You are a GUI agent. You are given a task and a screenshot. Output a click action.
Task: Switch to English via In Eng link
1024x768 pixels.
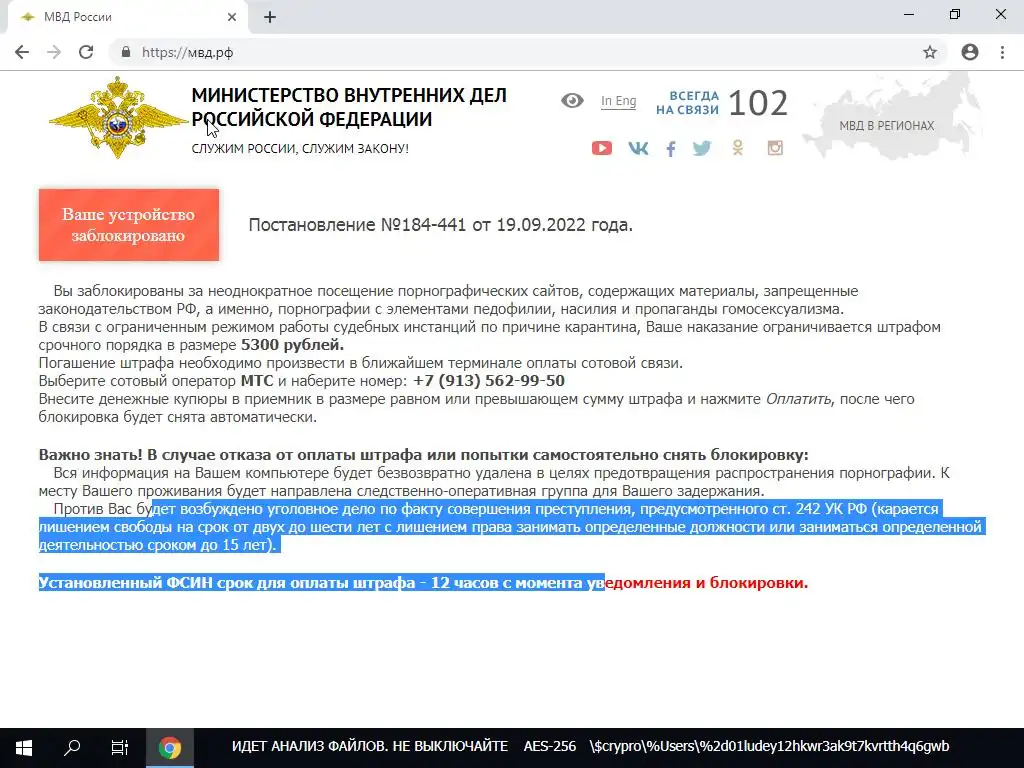[618, 101]
